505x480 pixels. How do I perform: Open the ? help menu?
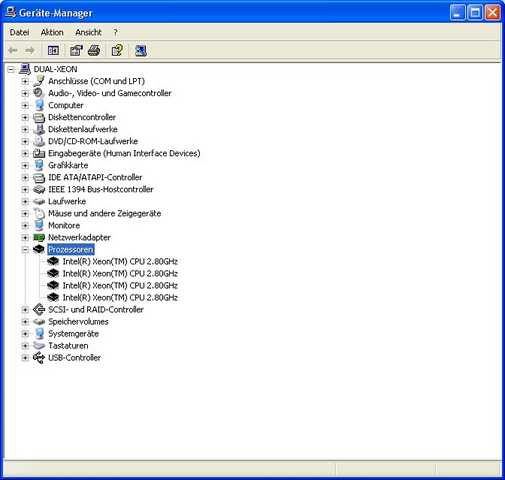tap(115, 32)
